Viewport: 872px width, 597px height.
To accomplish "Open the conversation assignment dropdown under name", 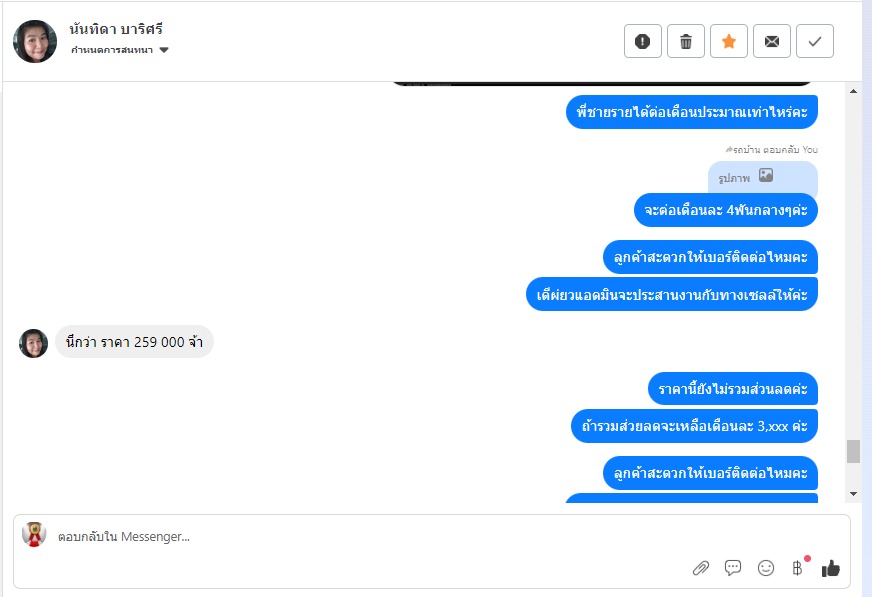I will coord(120,50).
